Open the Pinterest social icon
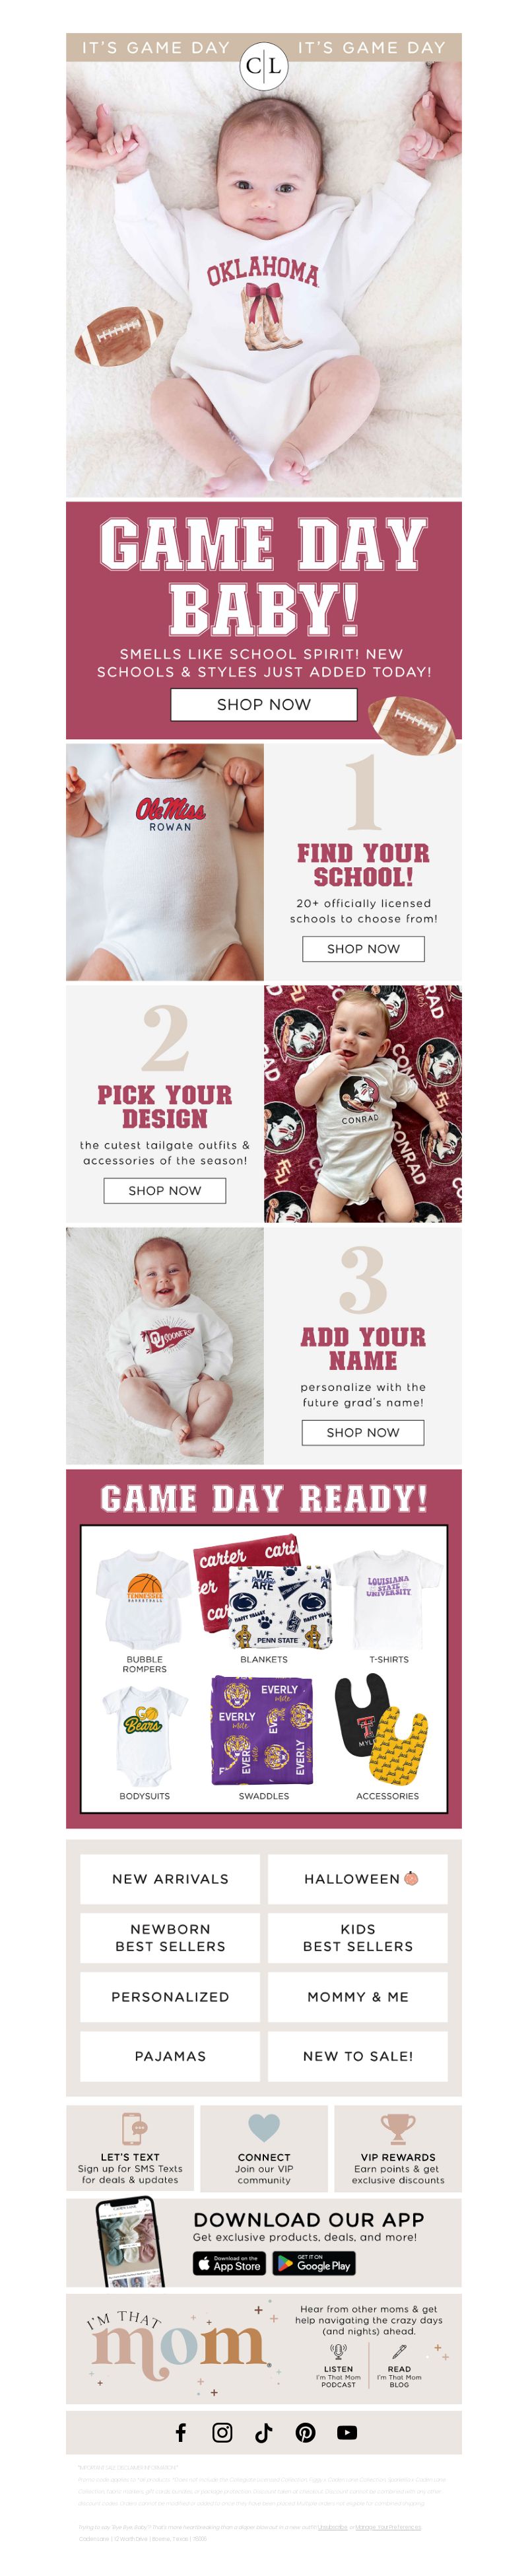 [305, 2432]
